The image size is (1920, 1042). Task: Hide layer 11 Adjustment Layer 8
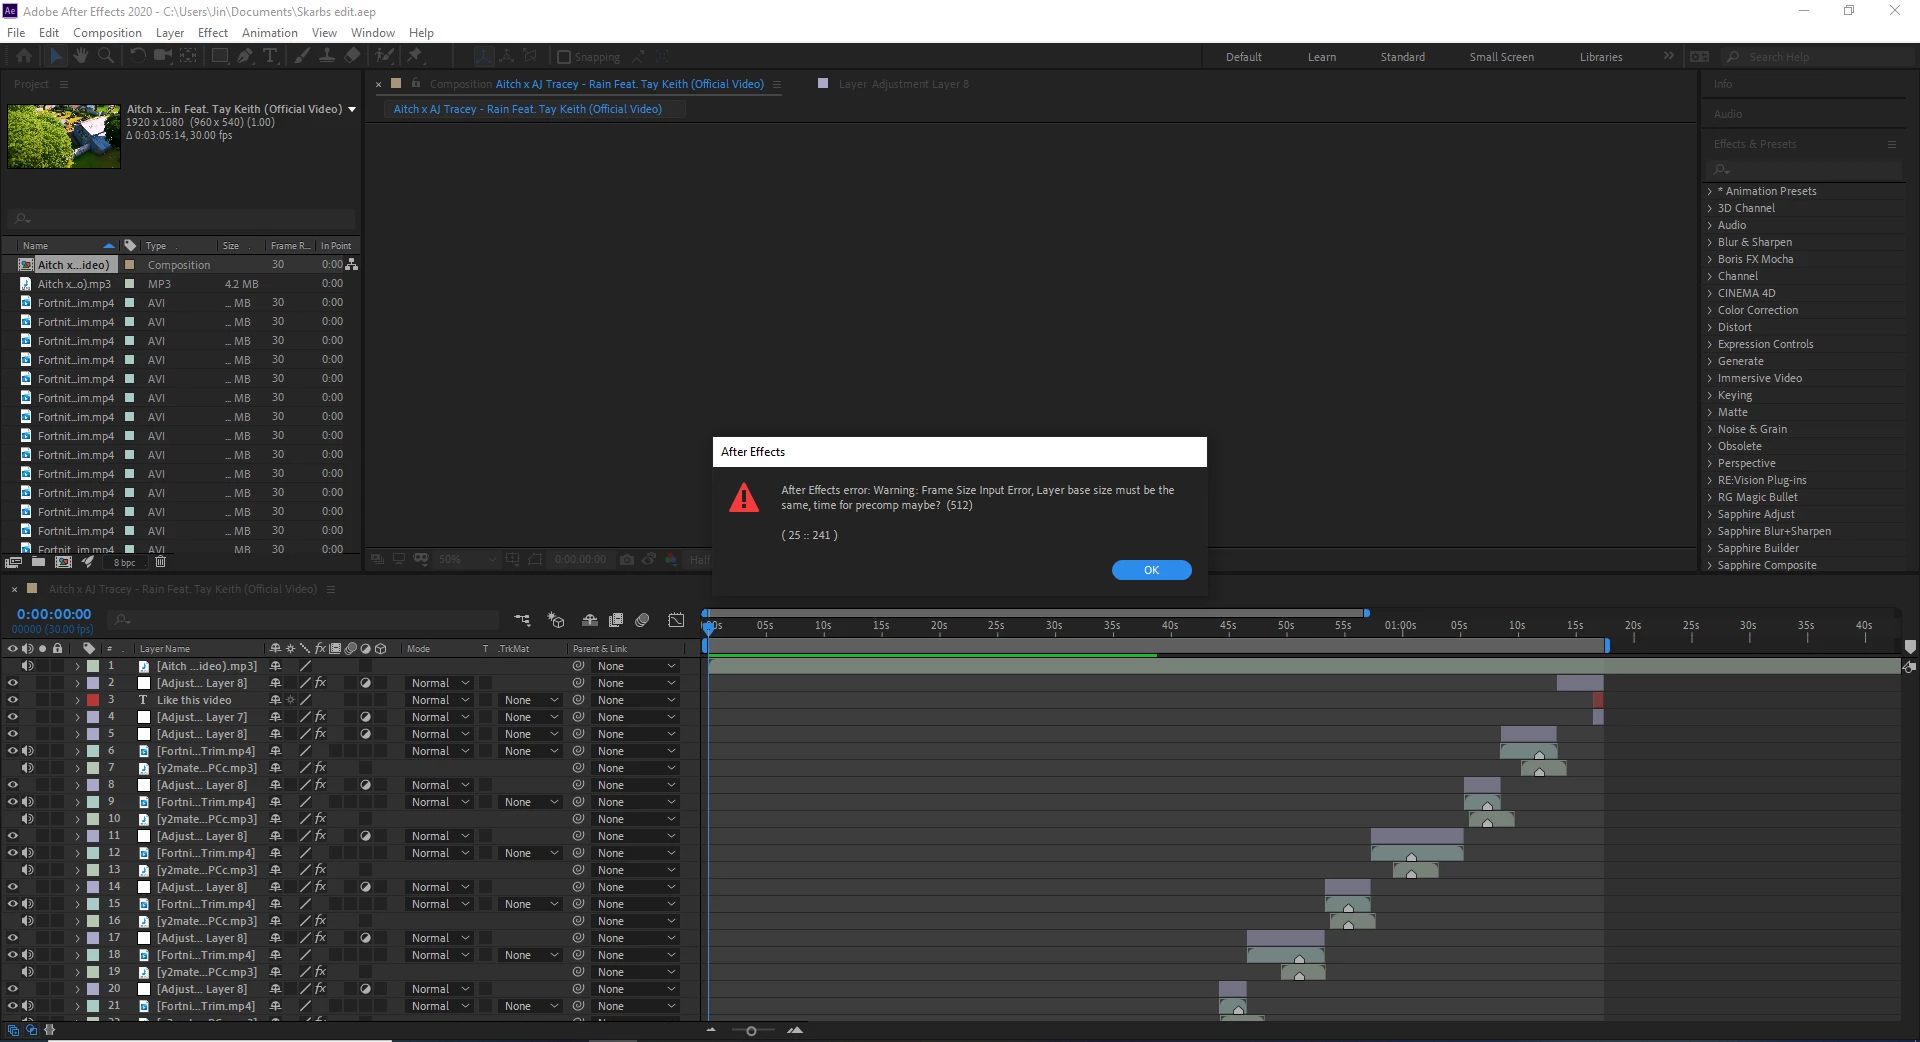point(13,836)
